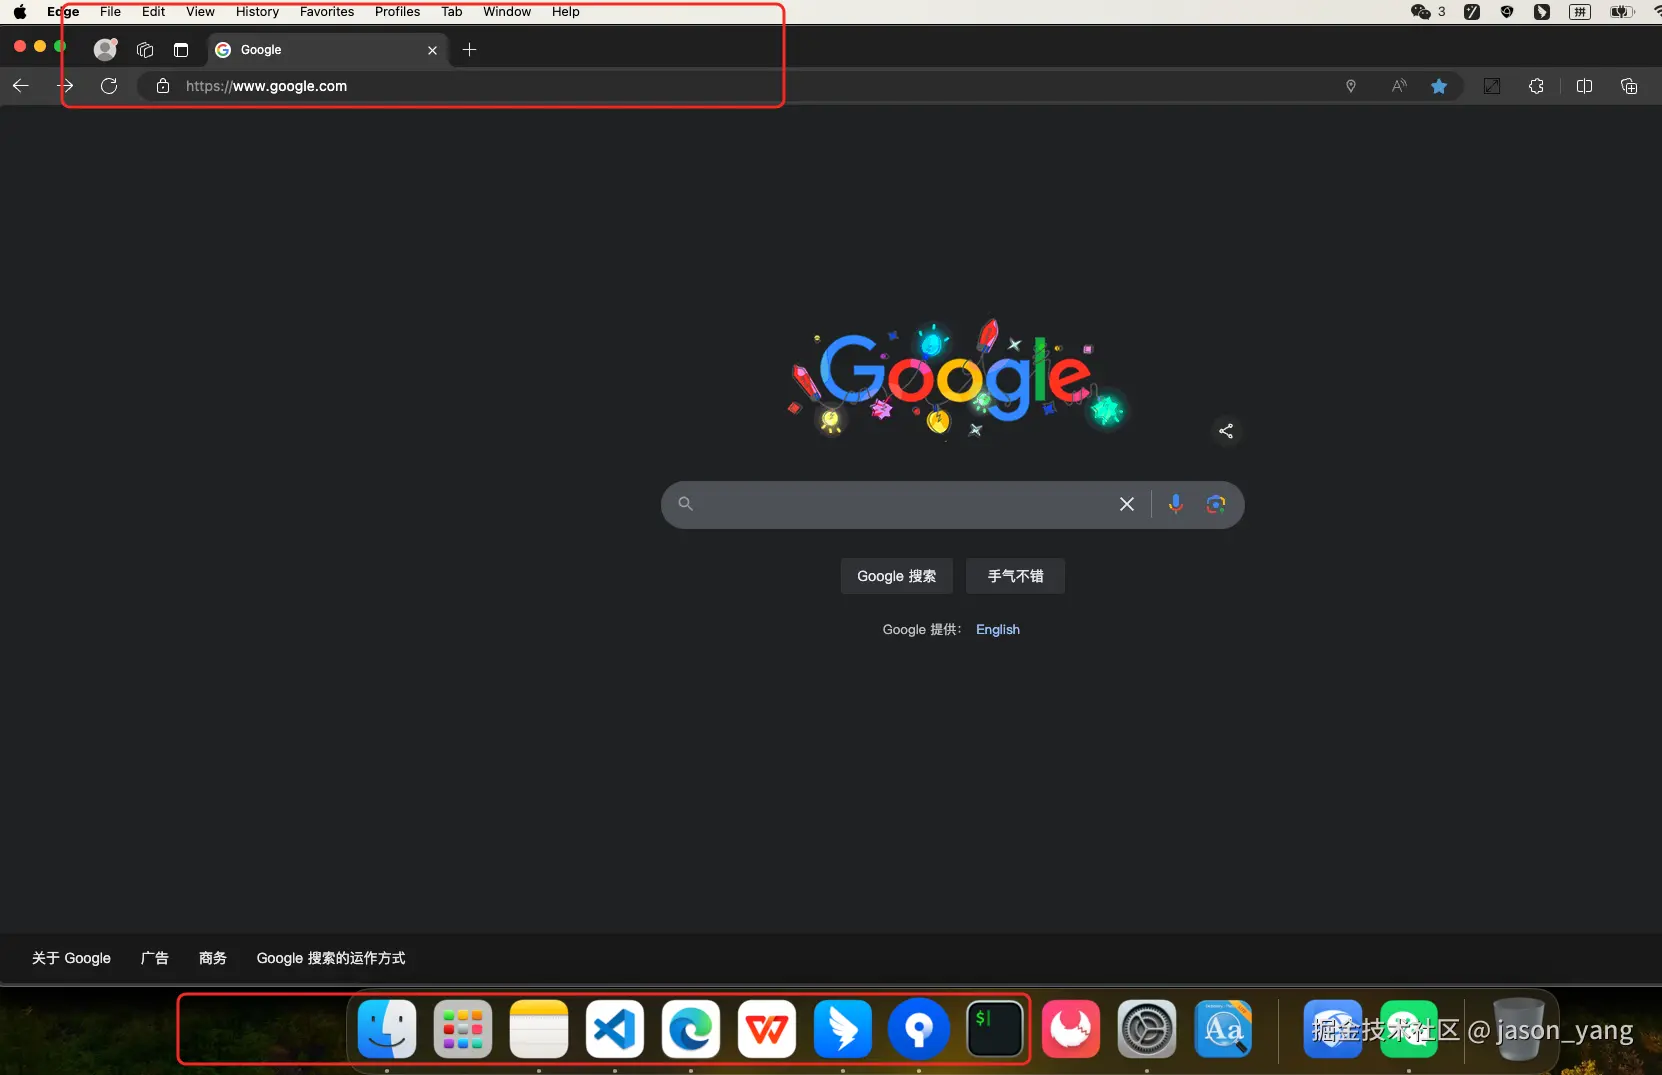Search by image with Google Lens

(x=1216, y=504)
